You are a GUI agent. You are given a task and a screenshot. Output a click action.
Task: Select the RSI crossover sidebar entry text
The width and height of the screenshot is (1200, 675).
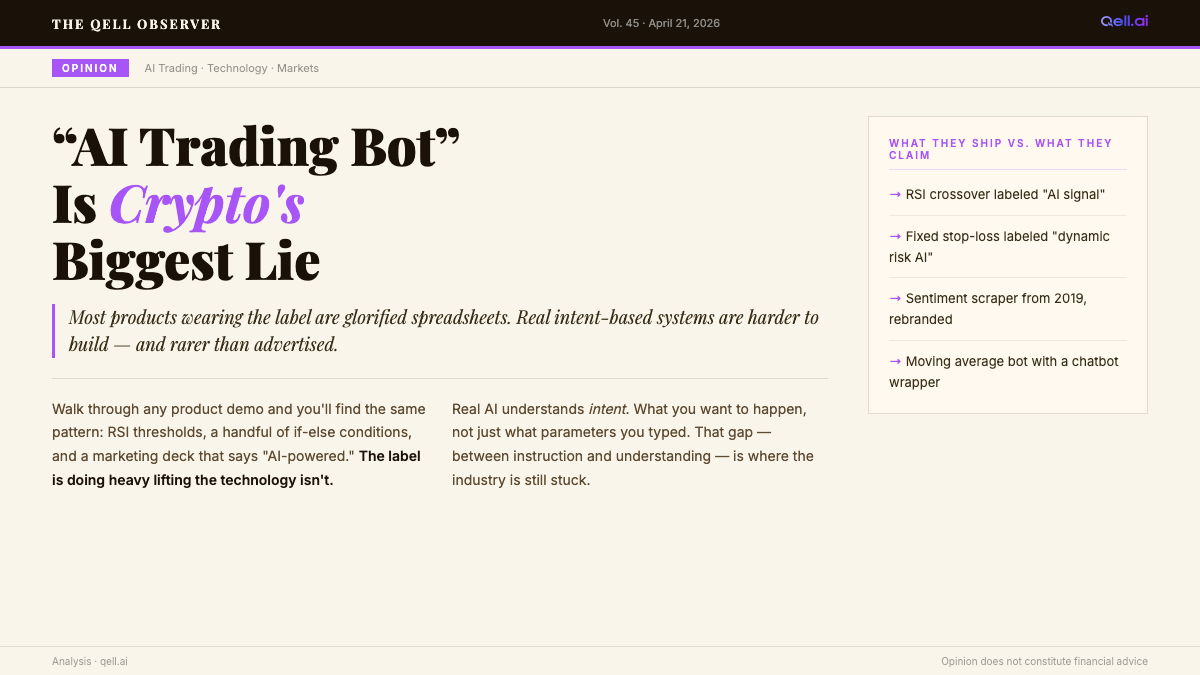[x=1005, y=194]
